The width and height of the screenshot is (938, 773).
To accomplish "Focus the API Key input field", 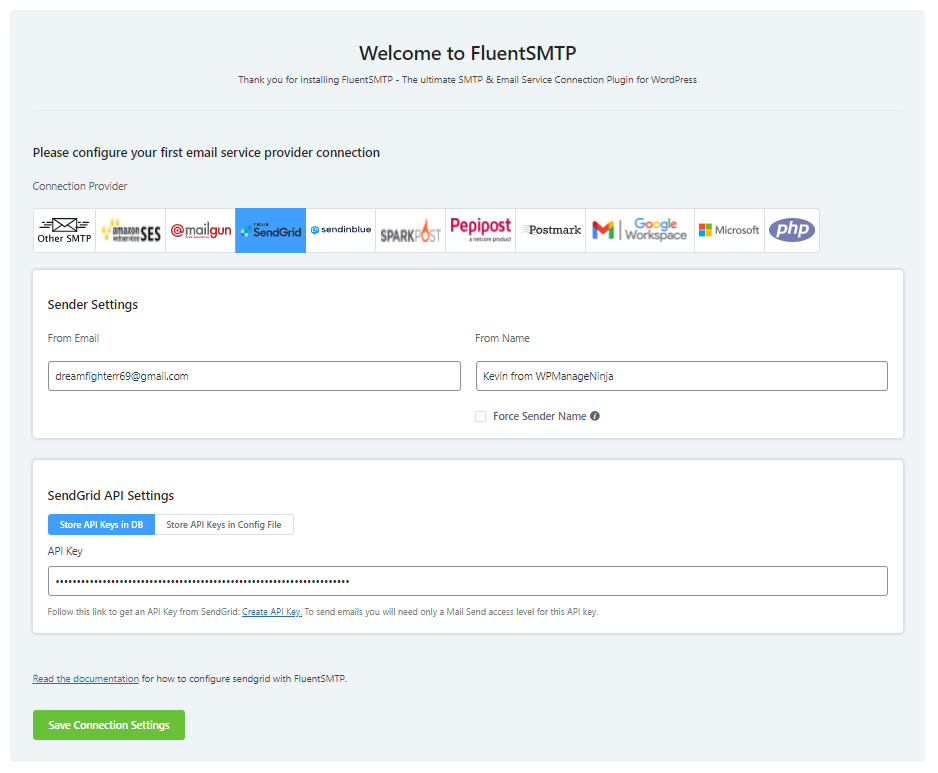I will click(468, 581).
